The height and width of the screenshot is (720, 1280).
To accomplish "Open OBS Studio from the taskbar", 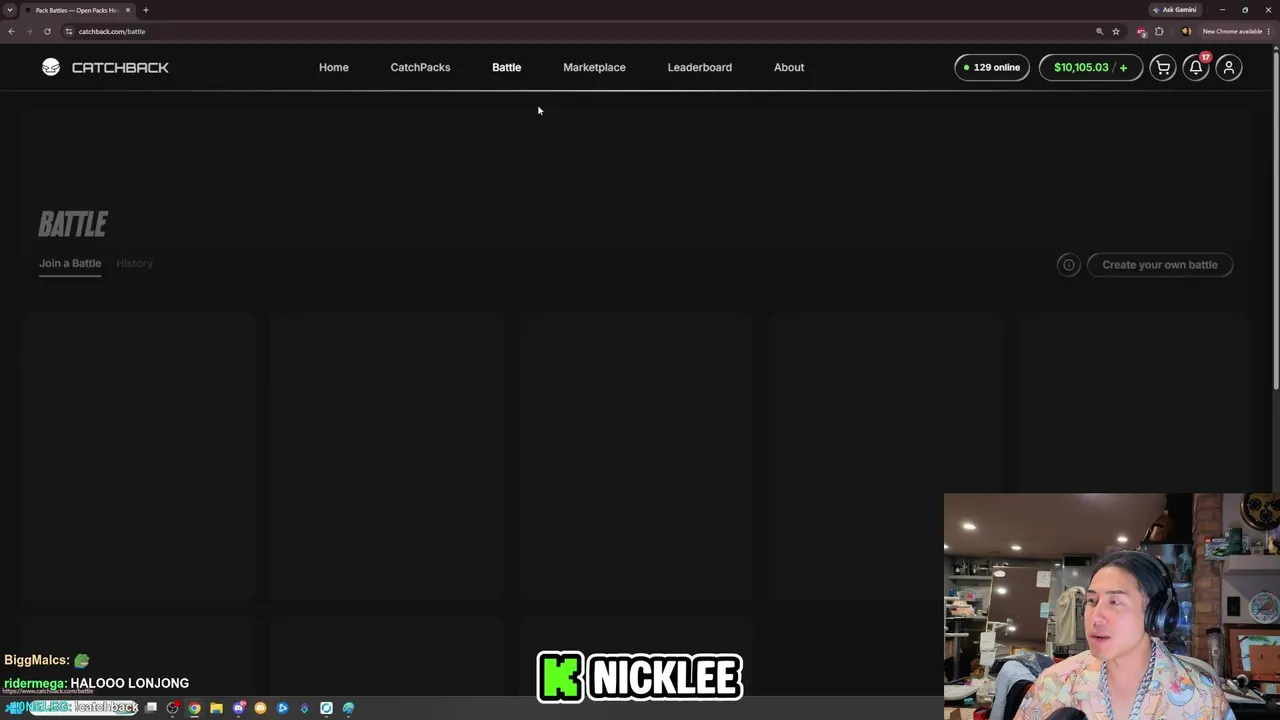I will coord(173,708).
